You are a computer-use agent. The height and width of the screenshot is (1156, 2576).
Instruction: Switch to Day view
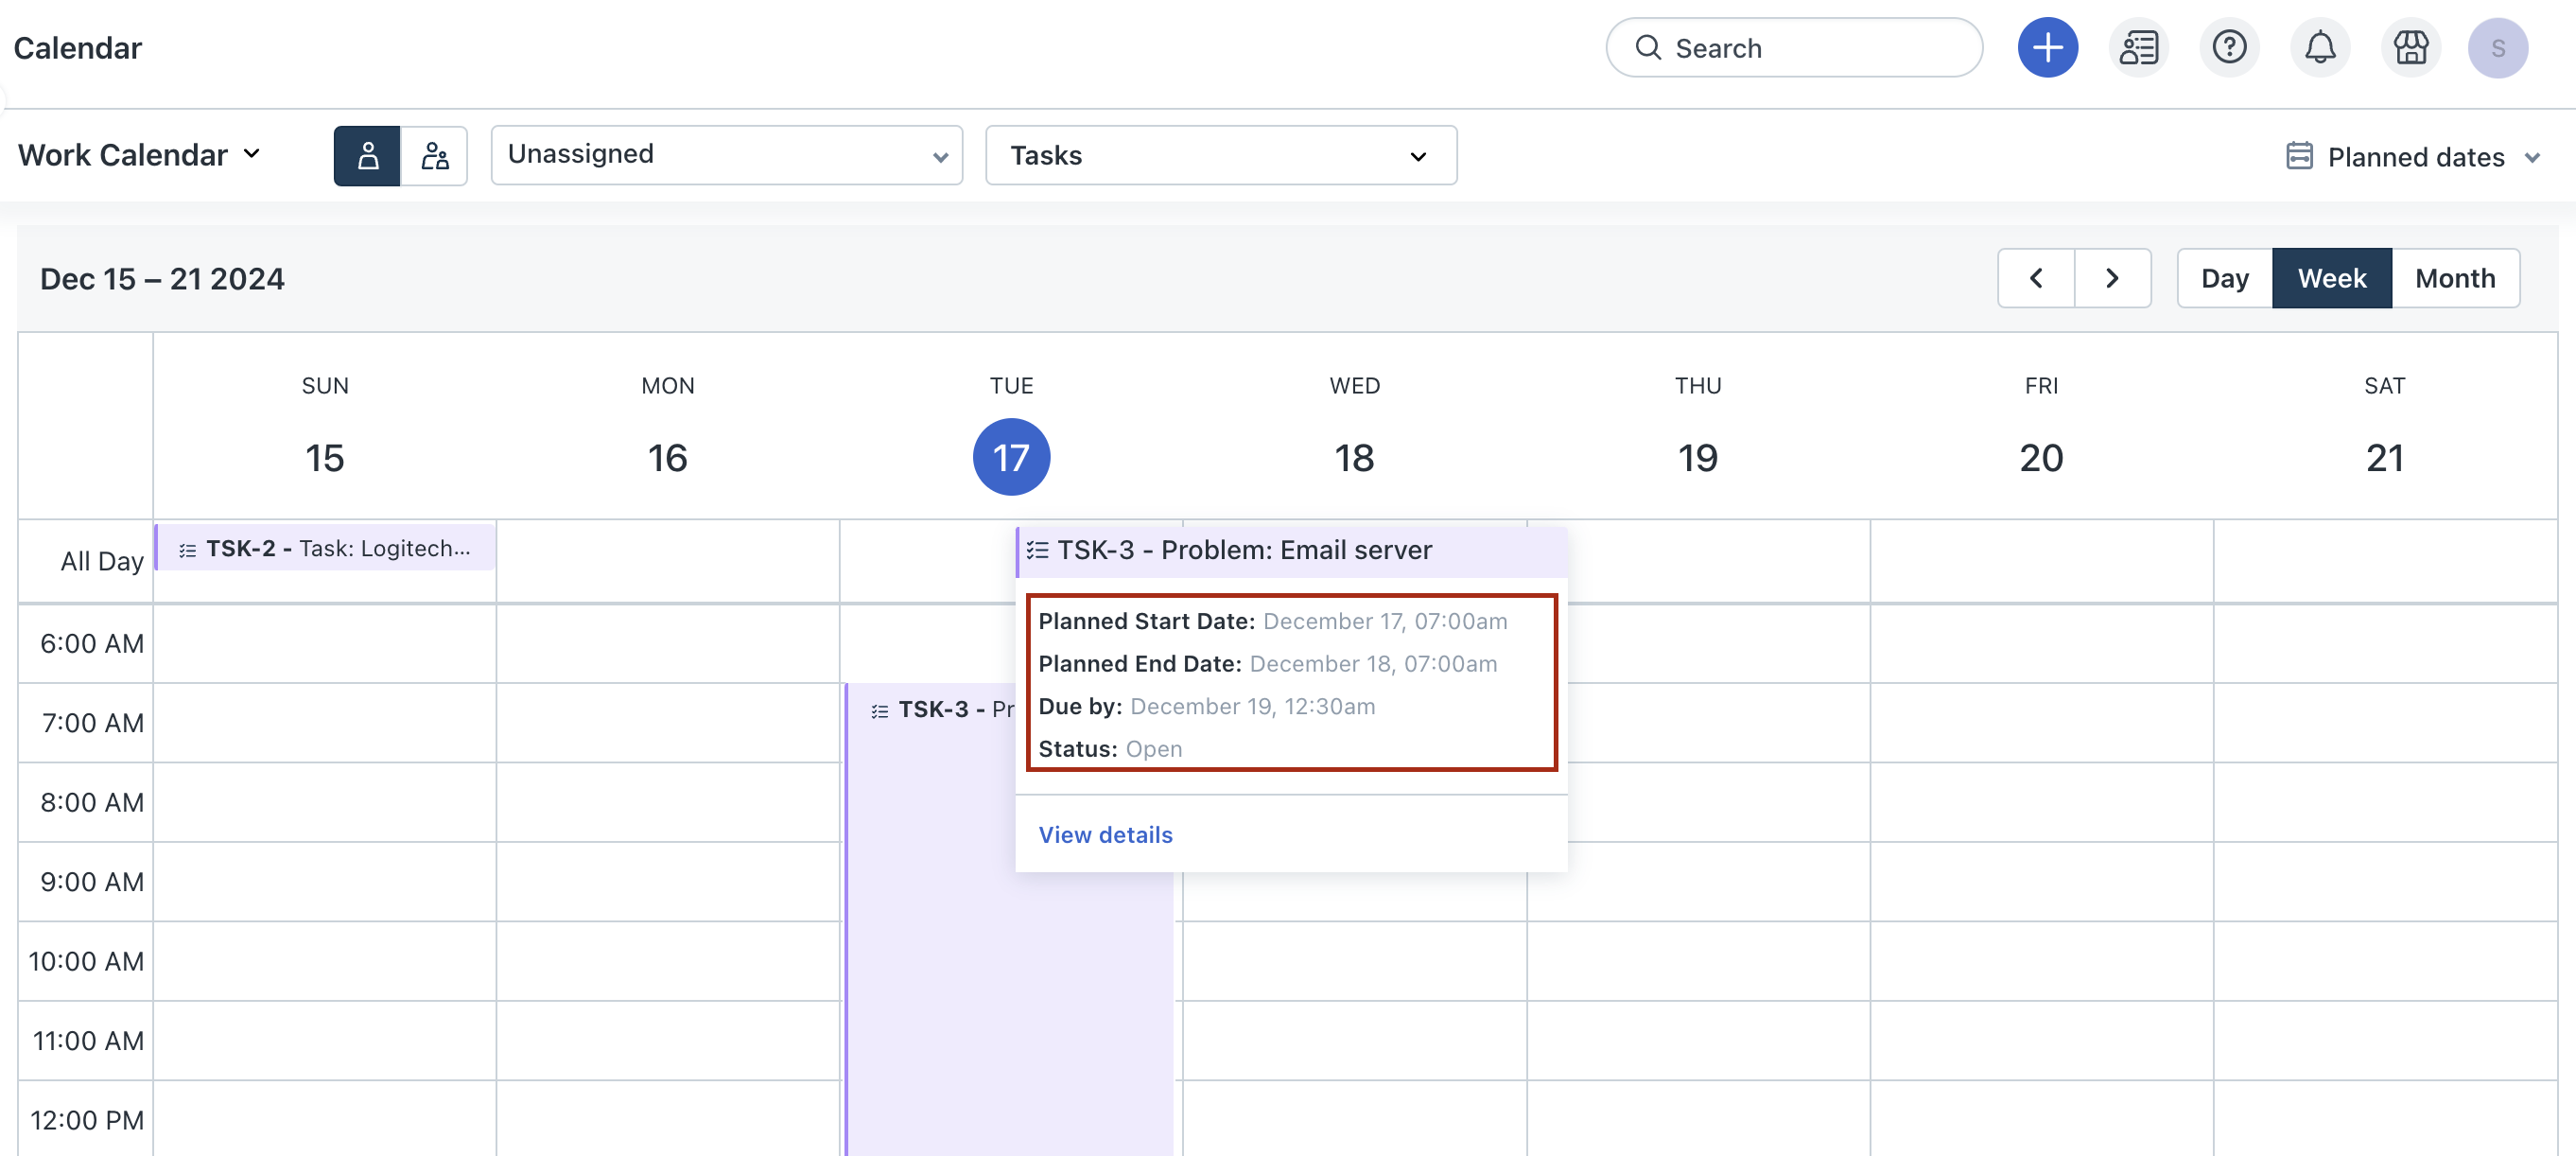tap(2224, 278)
